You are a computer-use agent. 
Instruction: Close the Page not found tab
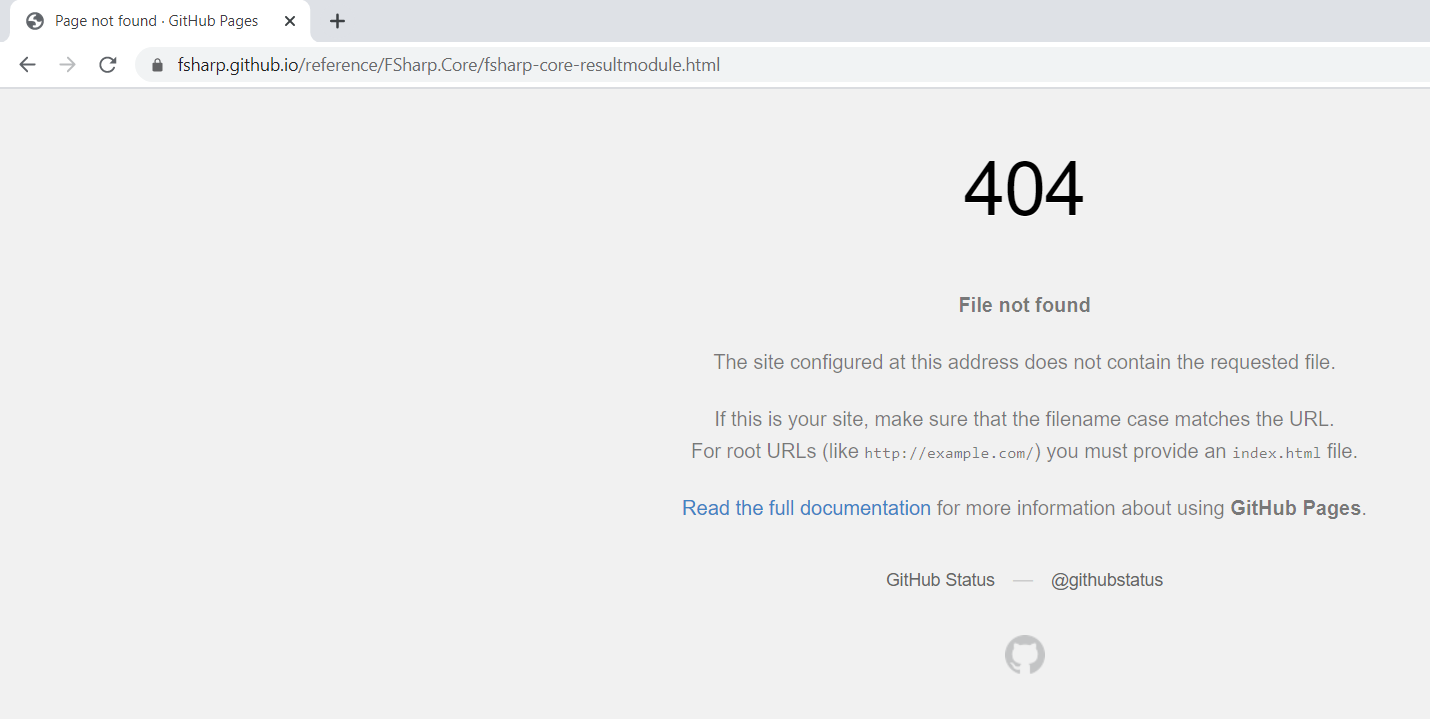(290, 21)
